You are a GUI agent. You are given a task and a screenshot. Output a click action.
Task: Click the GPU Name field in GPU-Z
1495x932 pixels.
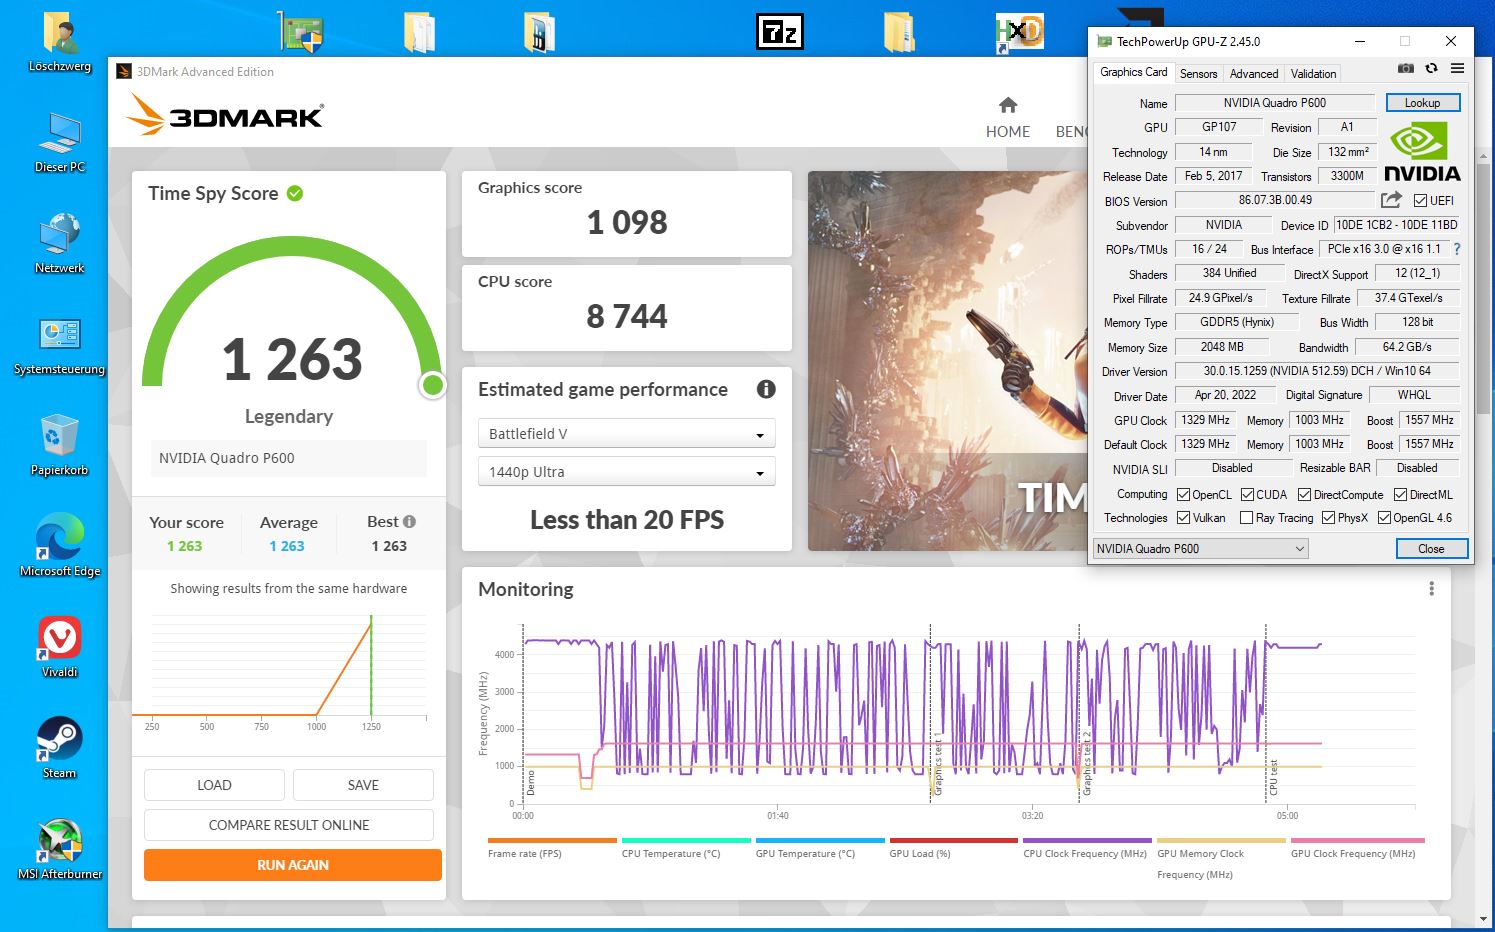coord(1274,103)
